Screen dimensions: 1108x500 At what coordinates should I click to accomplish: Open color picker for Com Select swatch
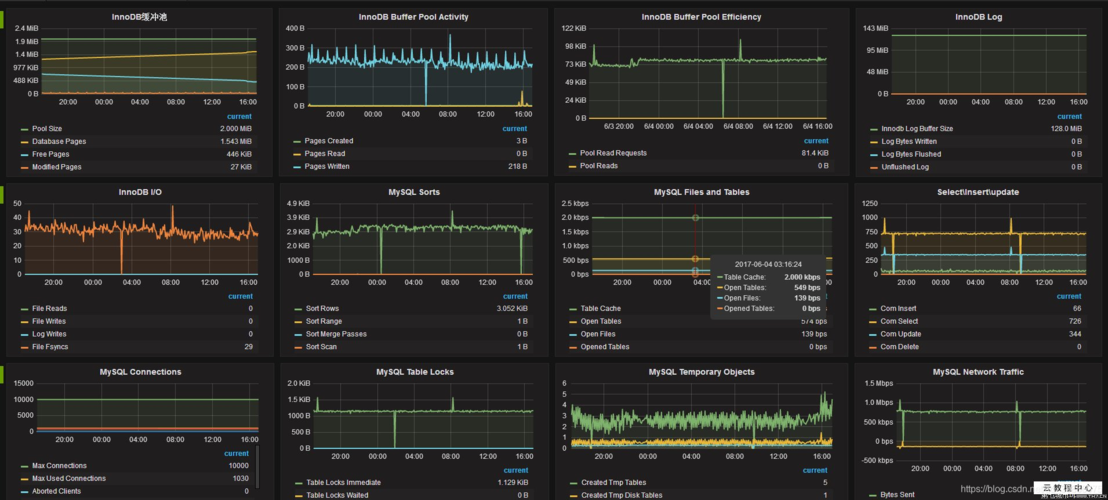point(873,322)
